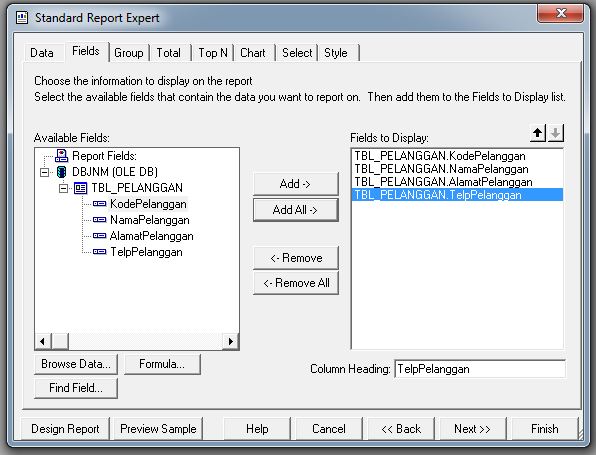Open the Formula editor button
Viewport: 596px width, 455px height.
pos(162,364)
